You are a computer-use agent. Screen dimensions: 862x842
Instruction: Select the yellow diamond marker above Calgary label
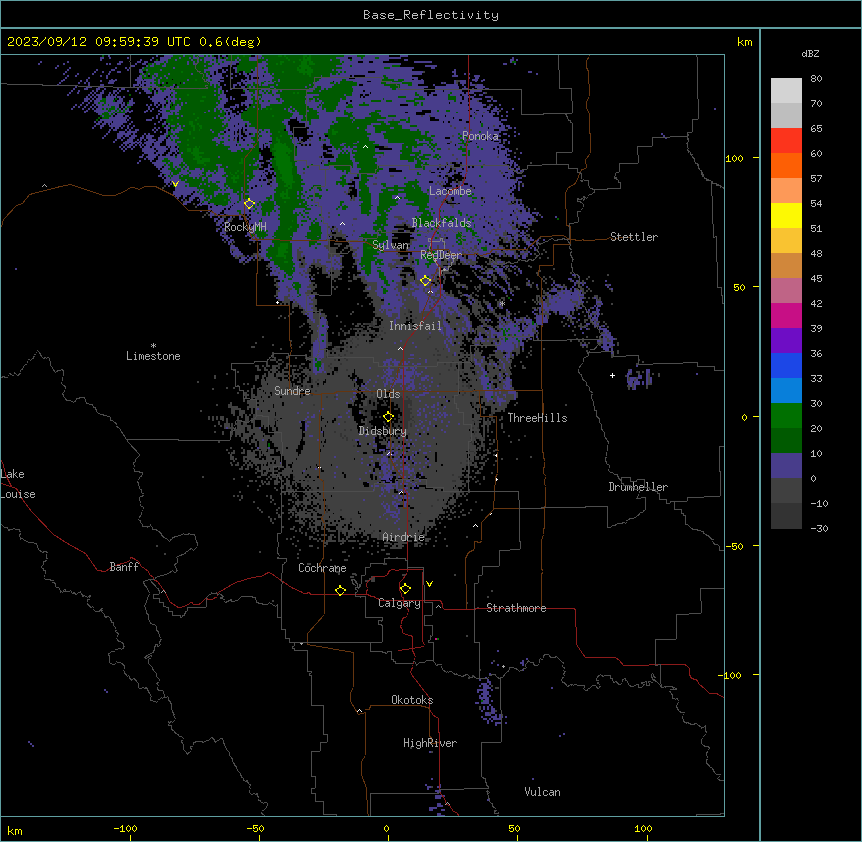405,589
